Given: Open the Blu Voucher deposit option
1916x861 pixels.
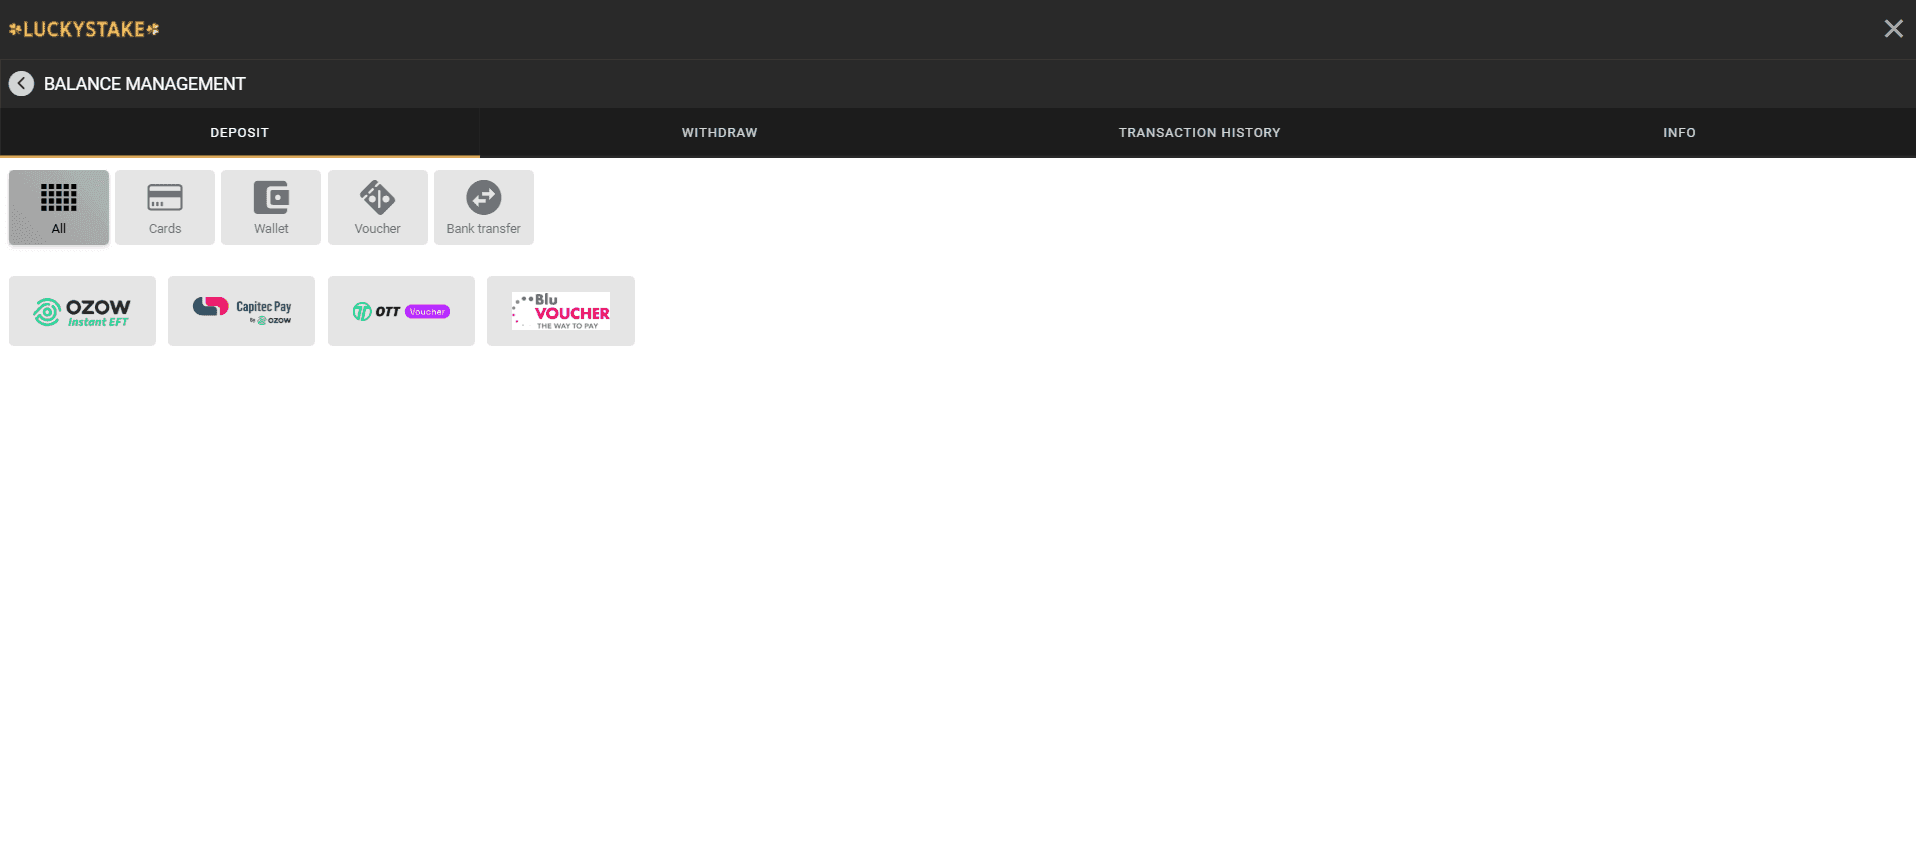Looking at the screenshot, I should tap(560, 311).
